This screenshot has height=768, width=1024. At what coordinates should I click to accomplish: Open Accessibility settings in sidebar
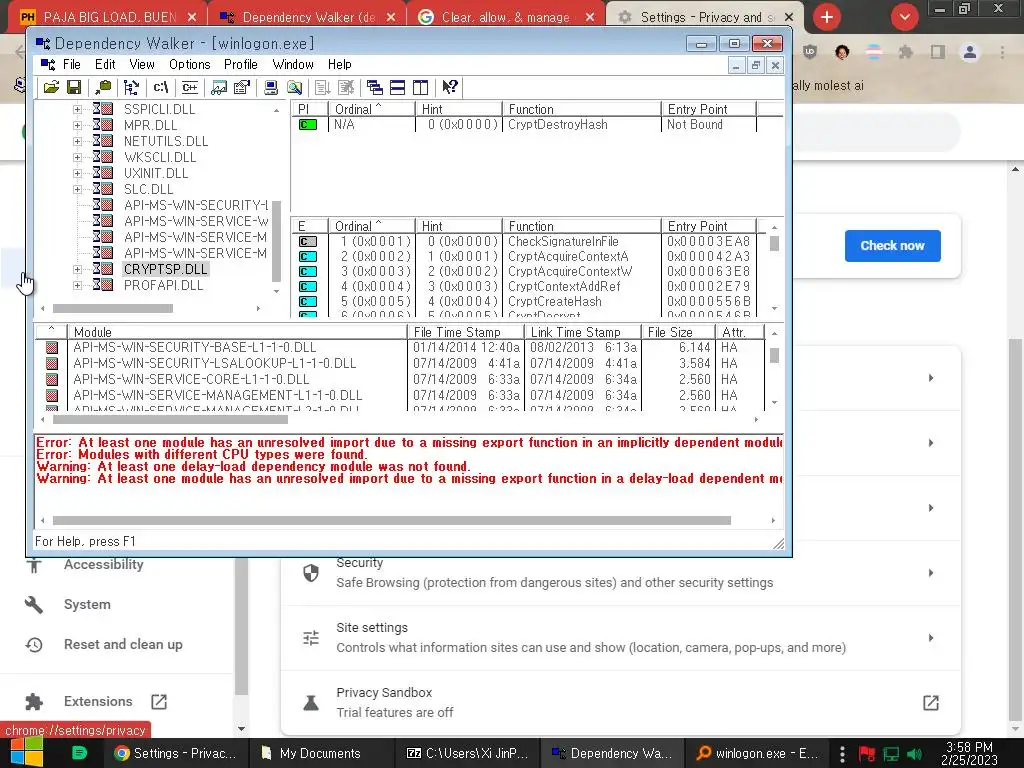103,564
